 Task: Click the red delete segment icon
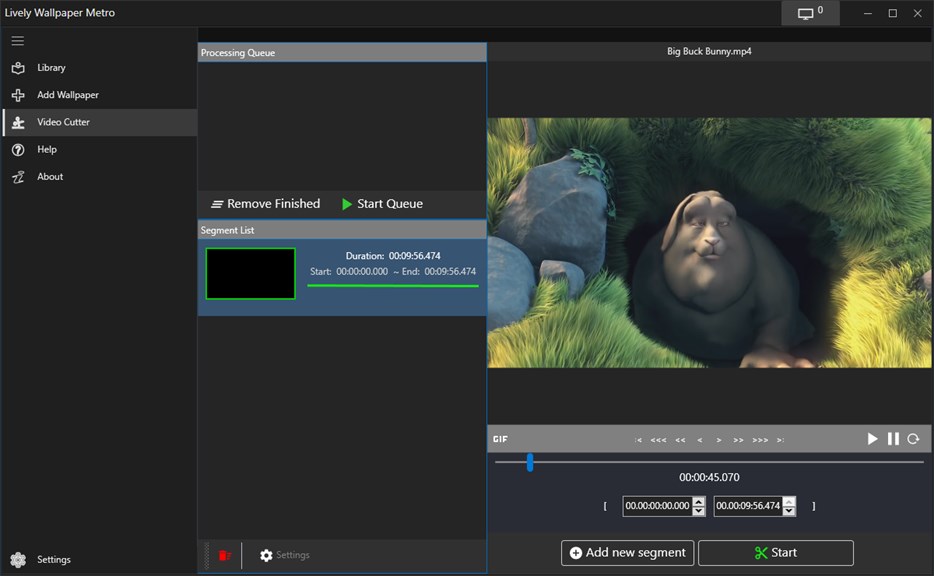pyautogui.click(x=225, y=555)
